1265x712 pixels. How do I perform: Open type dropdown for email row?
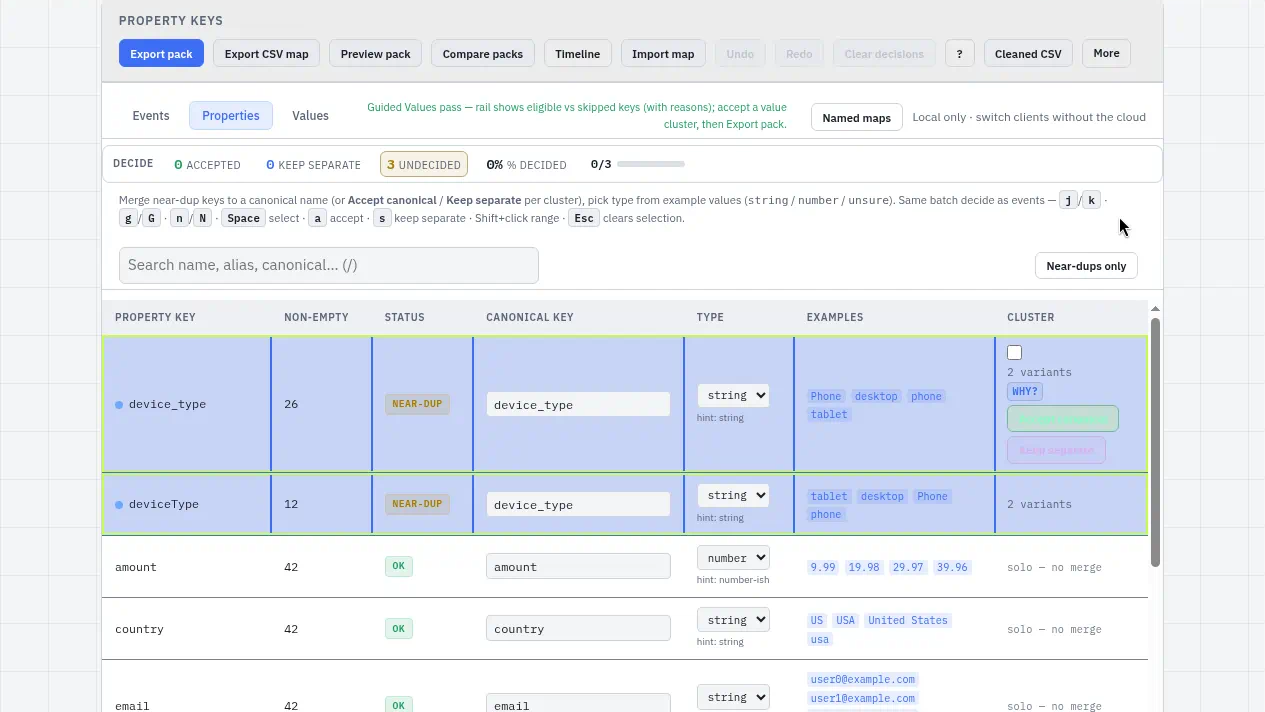tap(733, 697)
